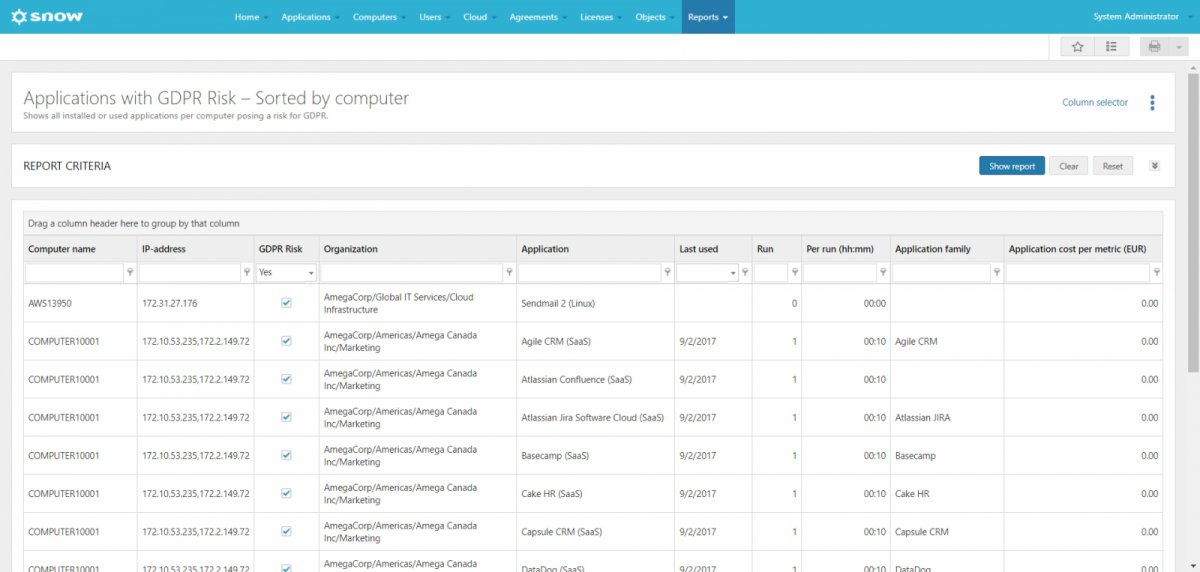Click filter icon for IP-address
Screen dimensions: 1200x572
click(x=247, y=272)
